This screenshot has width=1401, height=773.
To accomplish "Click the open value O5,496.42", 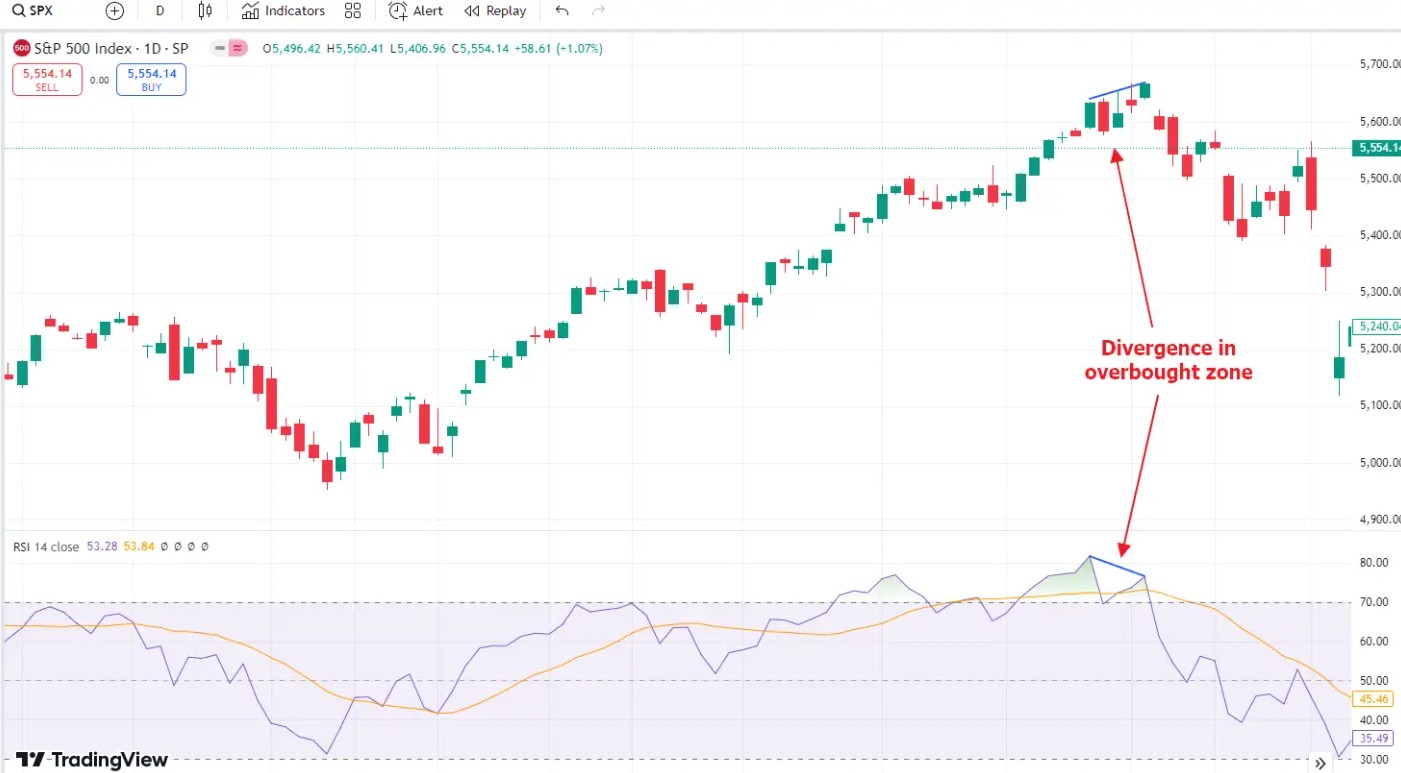I will [x=292, y=48].
